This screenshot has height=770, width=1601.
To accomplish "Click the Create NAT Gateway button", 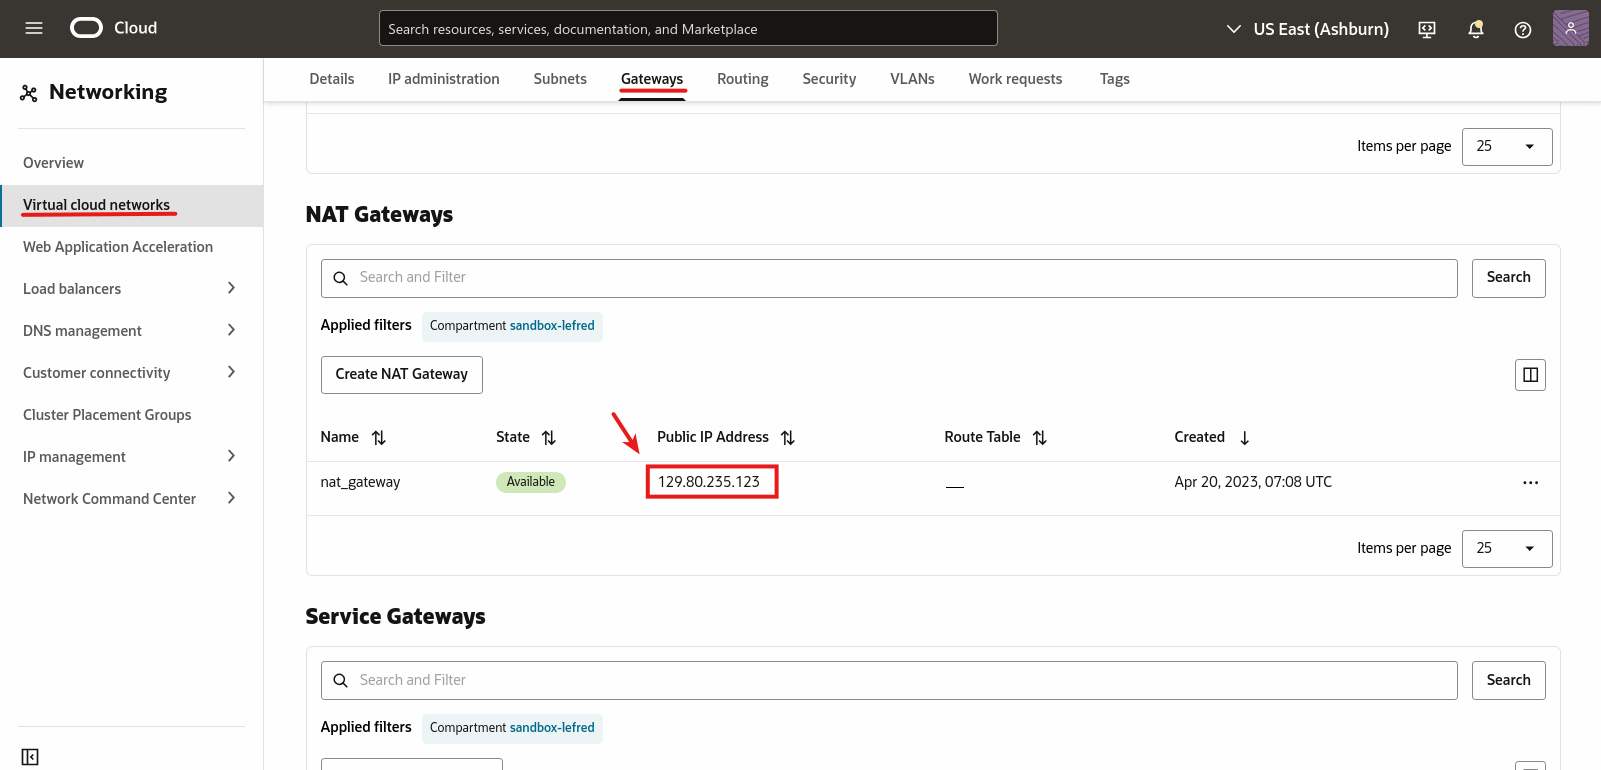I will [401, 375].
